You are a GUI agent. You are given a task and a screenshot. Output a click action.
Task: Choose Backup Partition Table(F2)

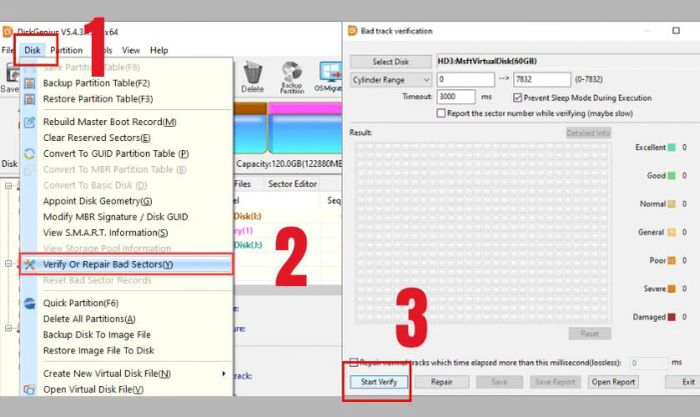(96, 83)
